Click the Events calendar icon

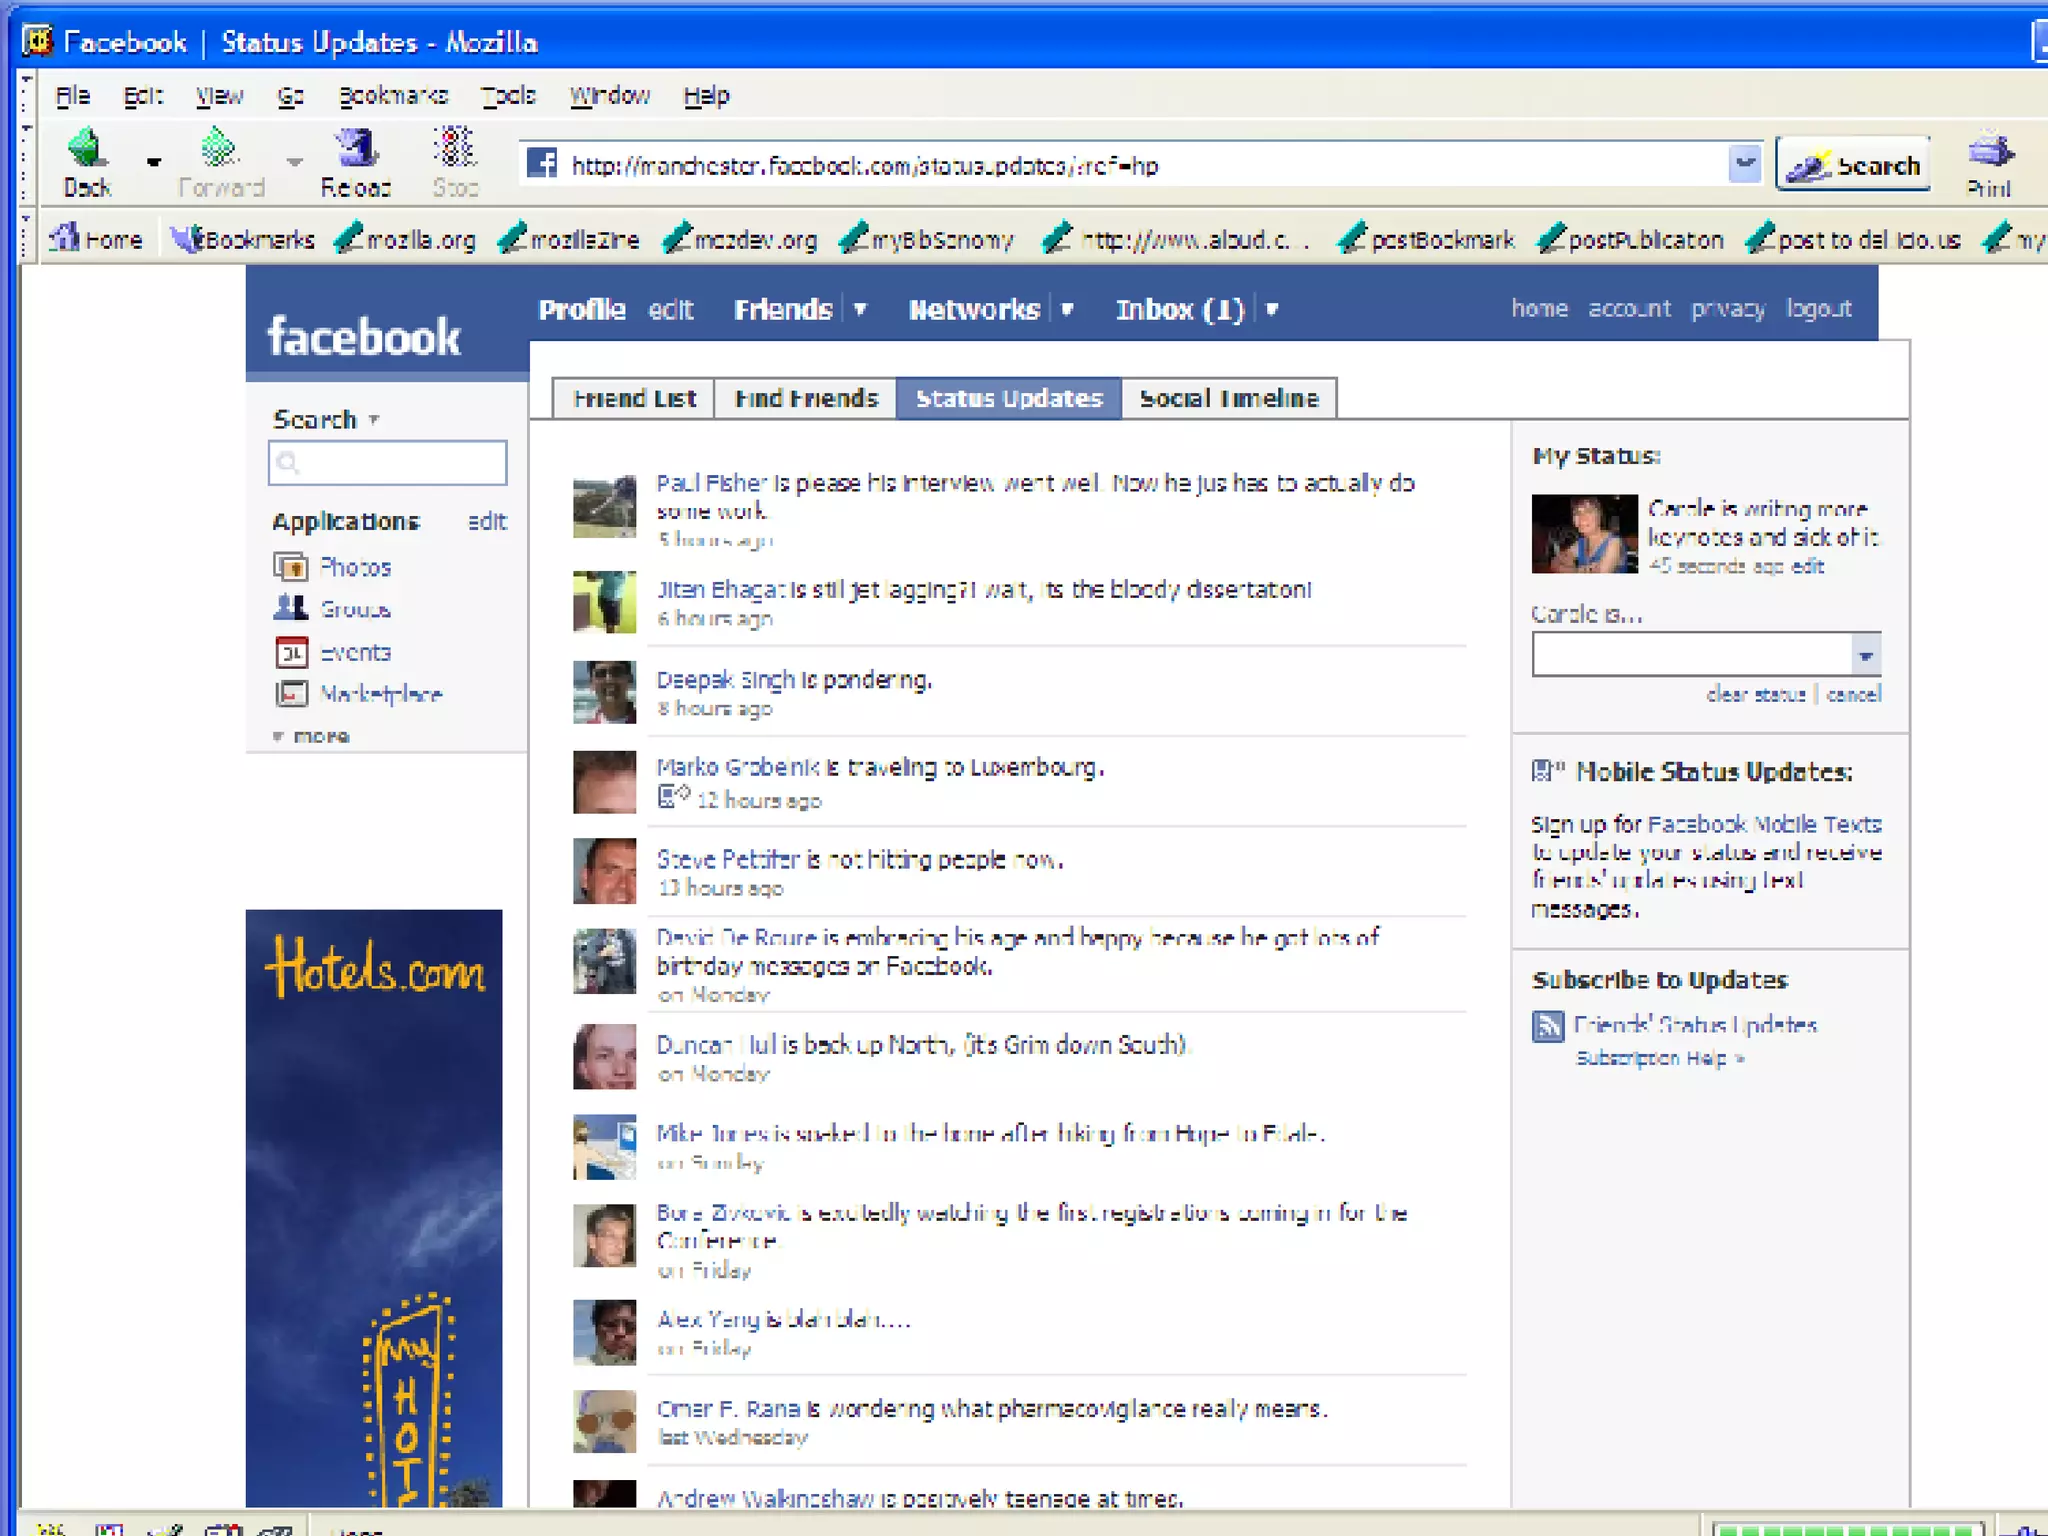point(291,653)
